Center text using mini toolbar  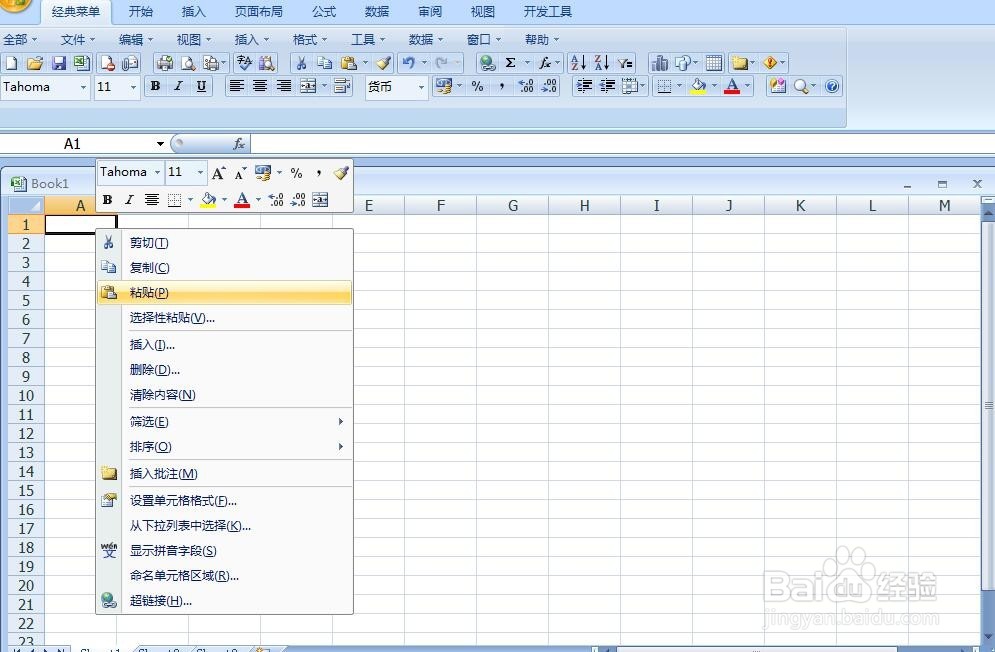(x=152, y=200)
